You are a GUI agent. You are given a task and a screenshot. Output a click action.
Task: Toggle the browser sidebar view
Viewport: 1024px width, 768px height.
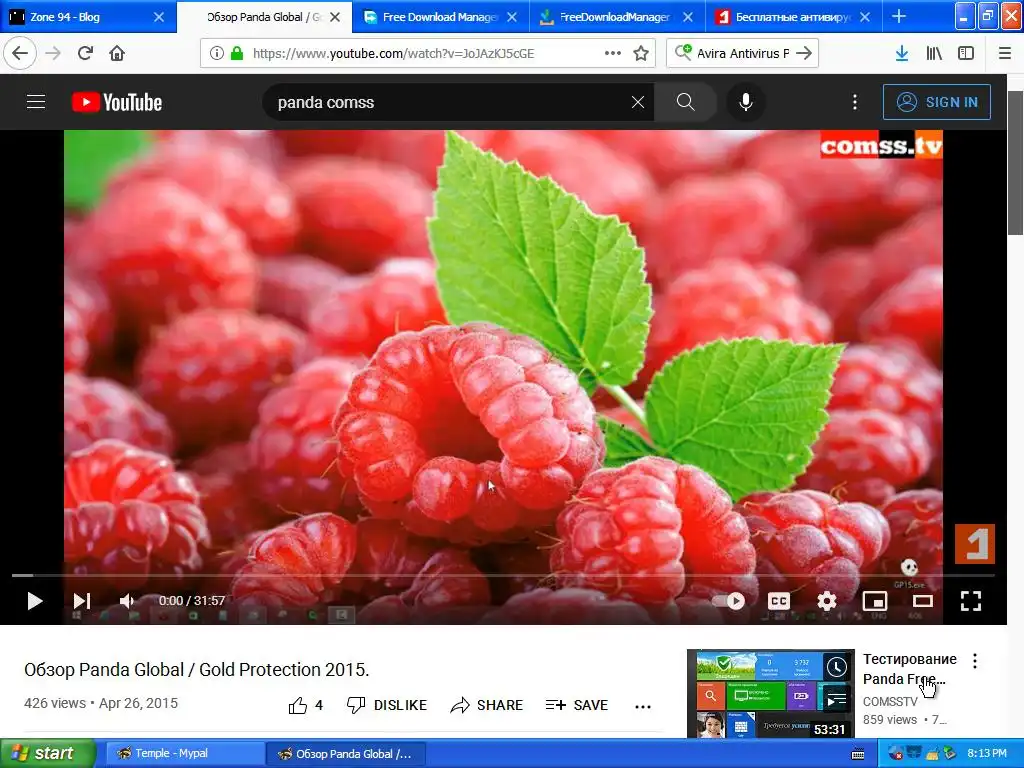pos(966,54)
